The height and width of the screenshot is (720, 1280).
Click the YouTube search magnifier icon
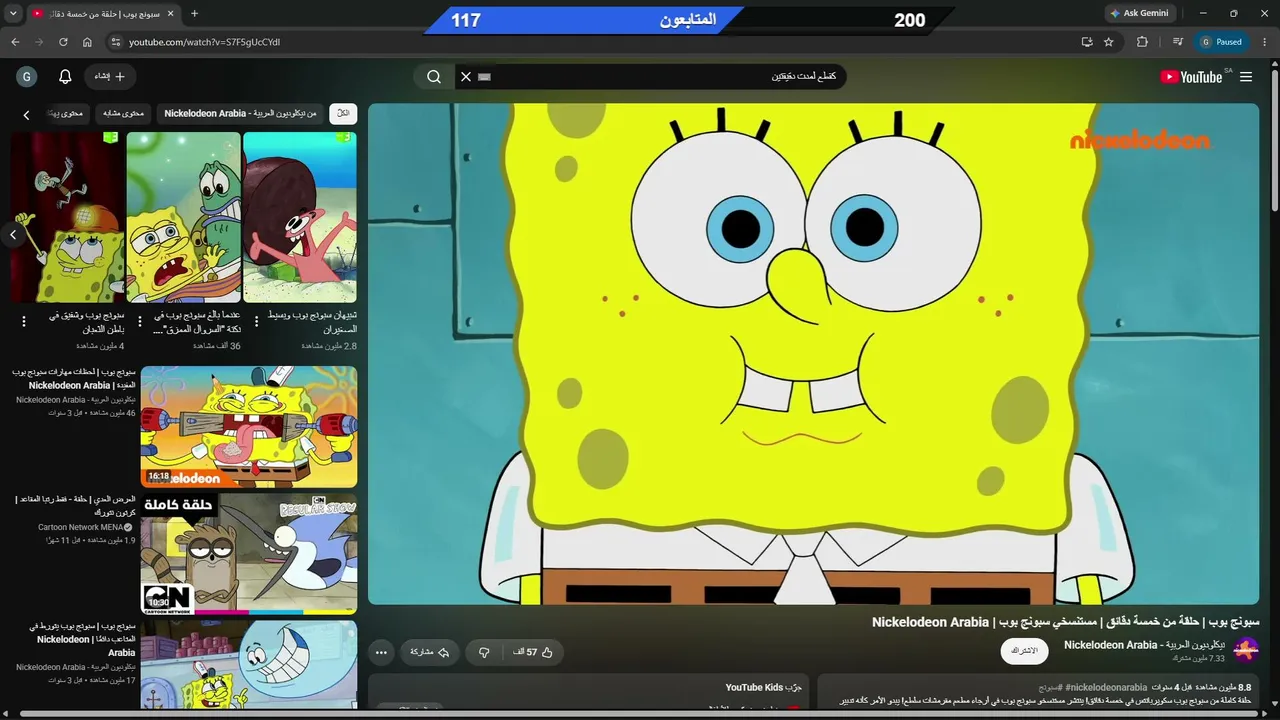(434, 77)
